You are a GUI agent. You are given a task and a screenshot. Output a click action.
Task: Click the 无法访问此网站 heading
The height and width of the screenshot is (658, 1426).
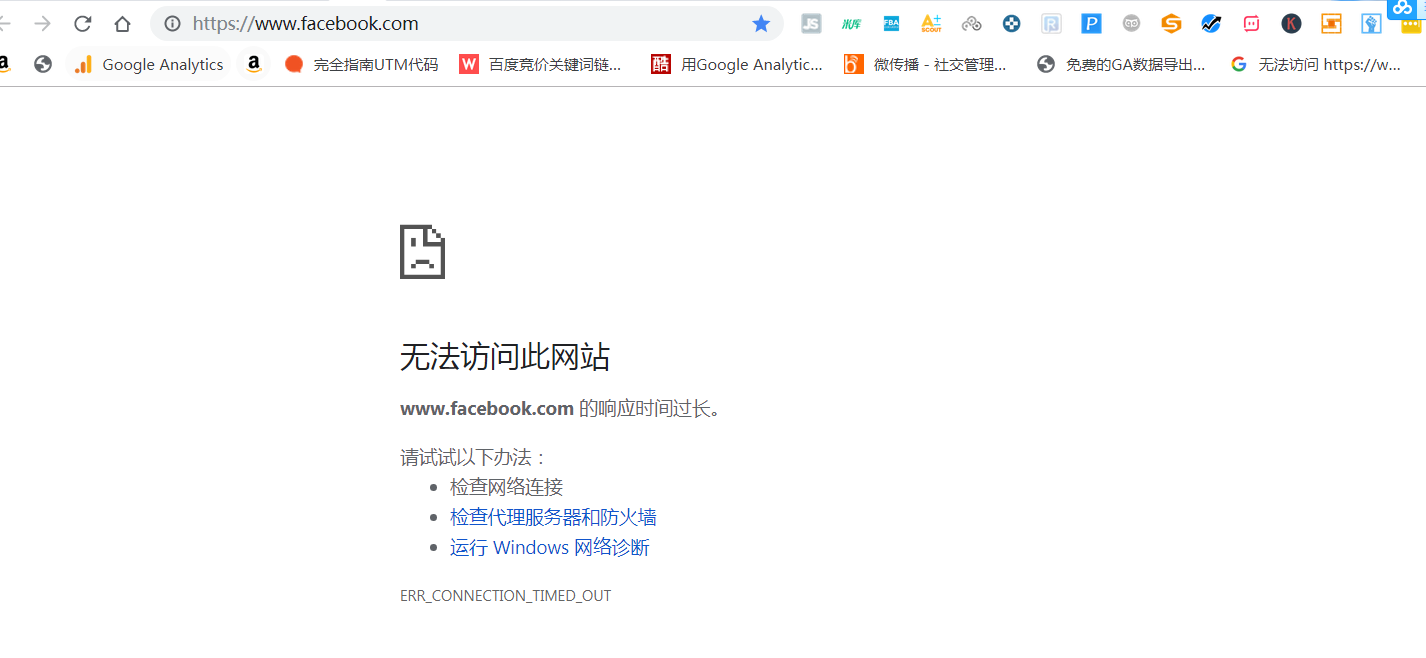(x=505, y=357)
